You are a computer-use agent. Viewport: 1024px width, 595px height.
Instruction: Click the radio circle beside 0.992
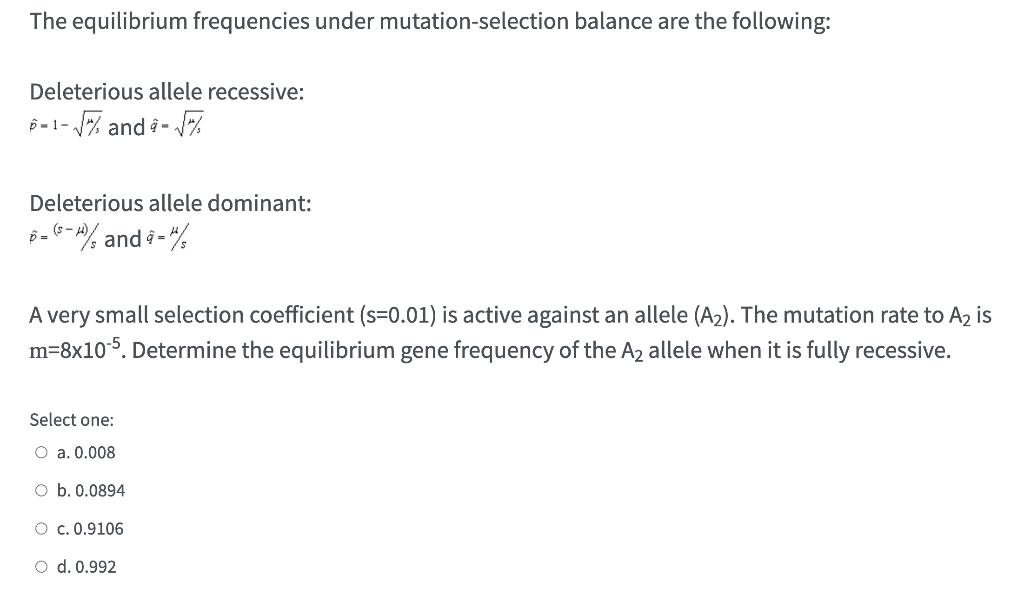(x=41, y=566)
